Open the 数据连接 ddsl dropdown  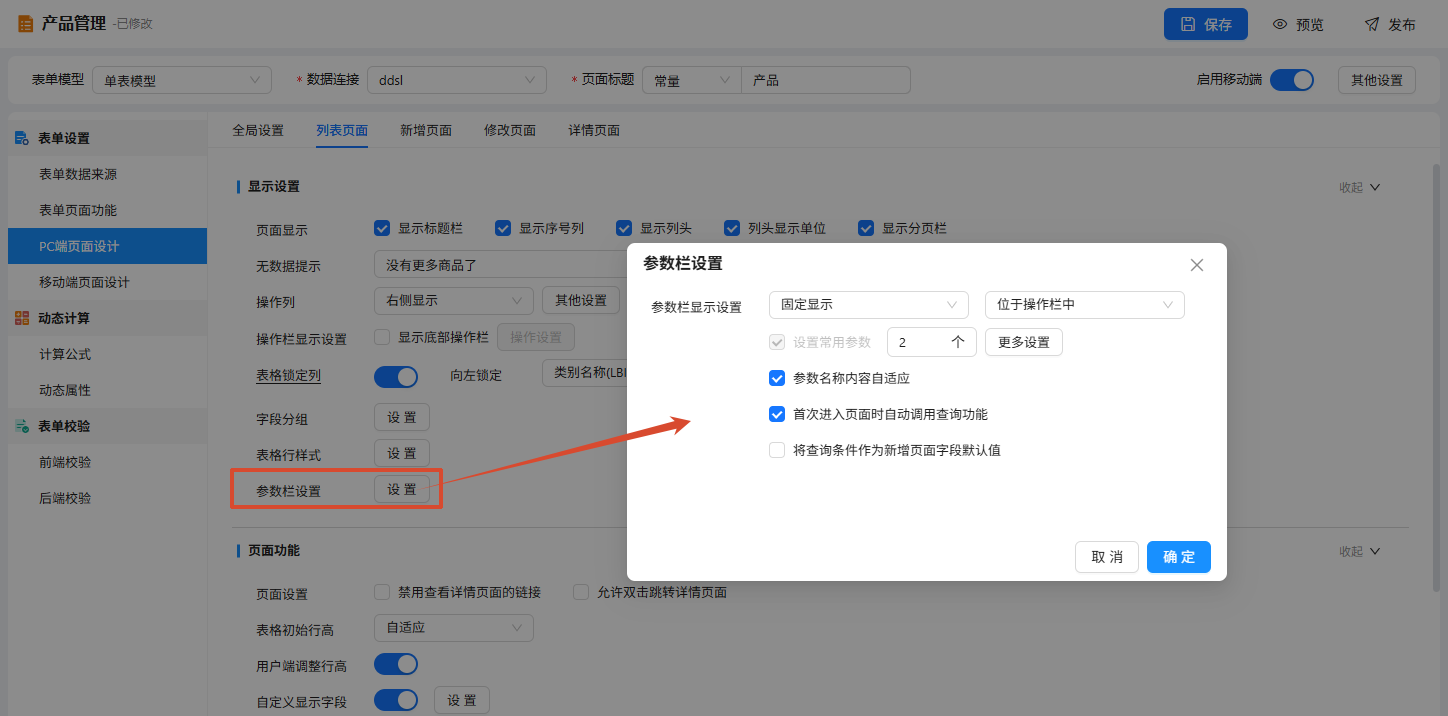[x=457, y=80]
